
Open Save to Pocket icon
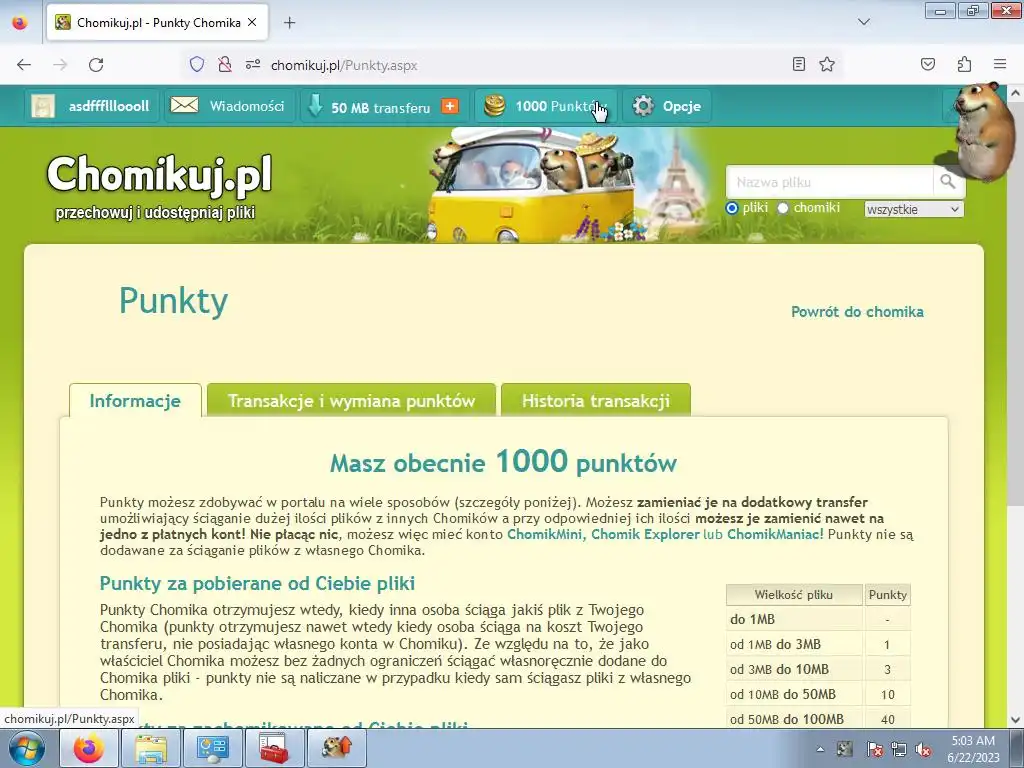(x=927, y=64)
